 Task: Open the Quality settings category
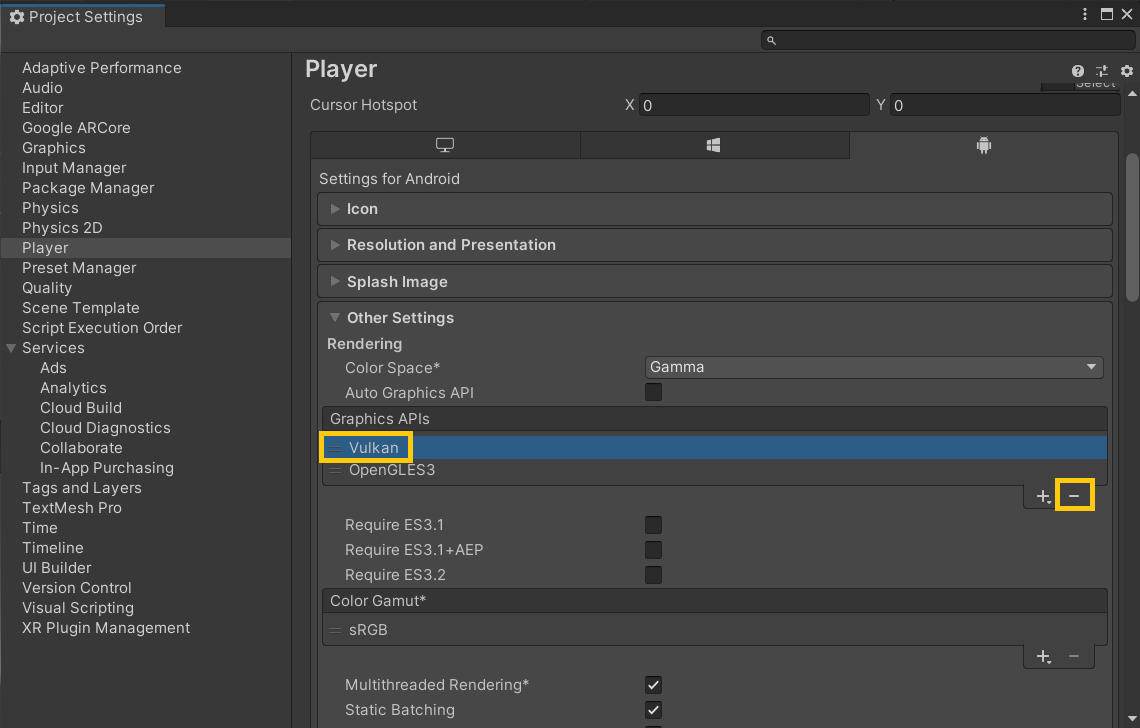(47, 288)
